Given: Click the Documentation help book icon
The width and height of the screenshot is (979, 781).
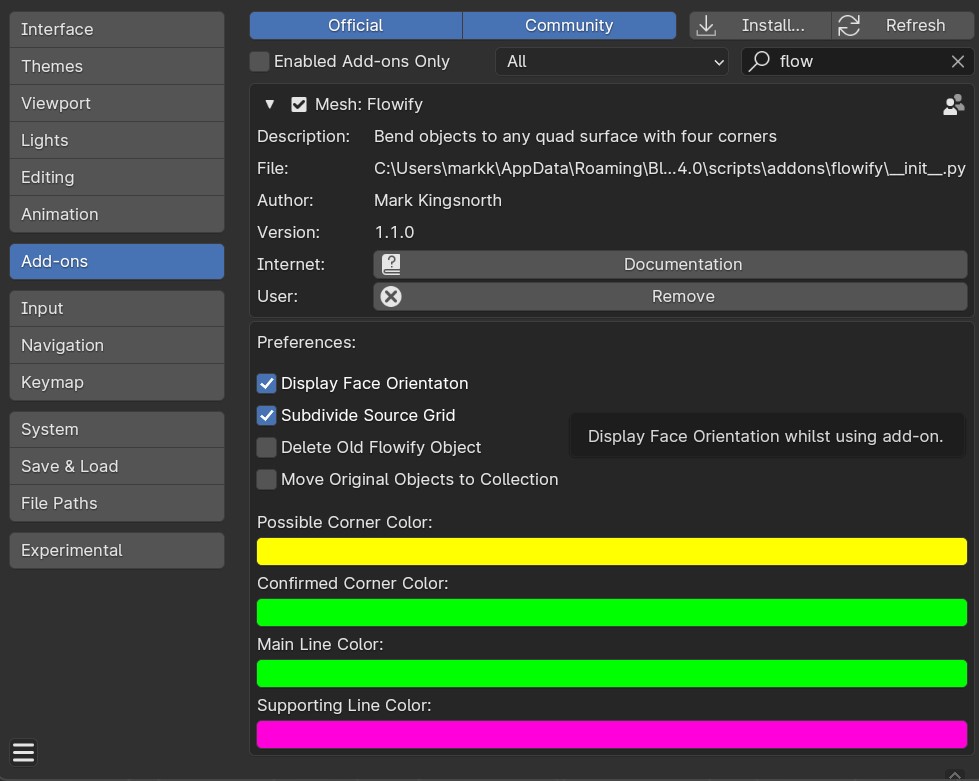Looking at the screenshot, I should (391, 265).
